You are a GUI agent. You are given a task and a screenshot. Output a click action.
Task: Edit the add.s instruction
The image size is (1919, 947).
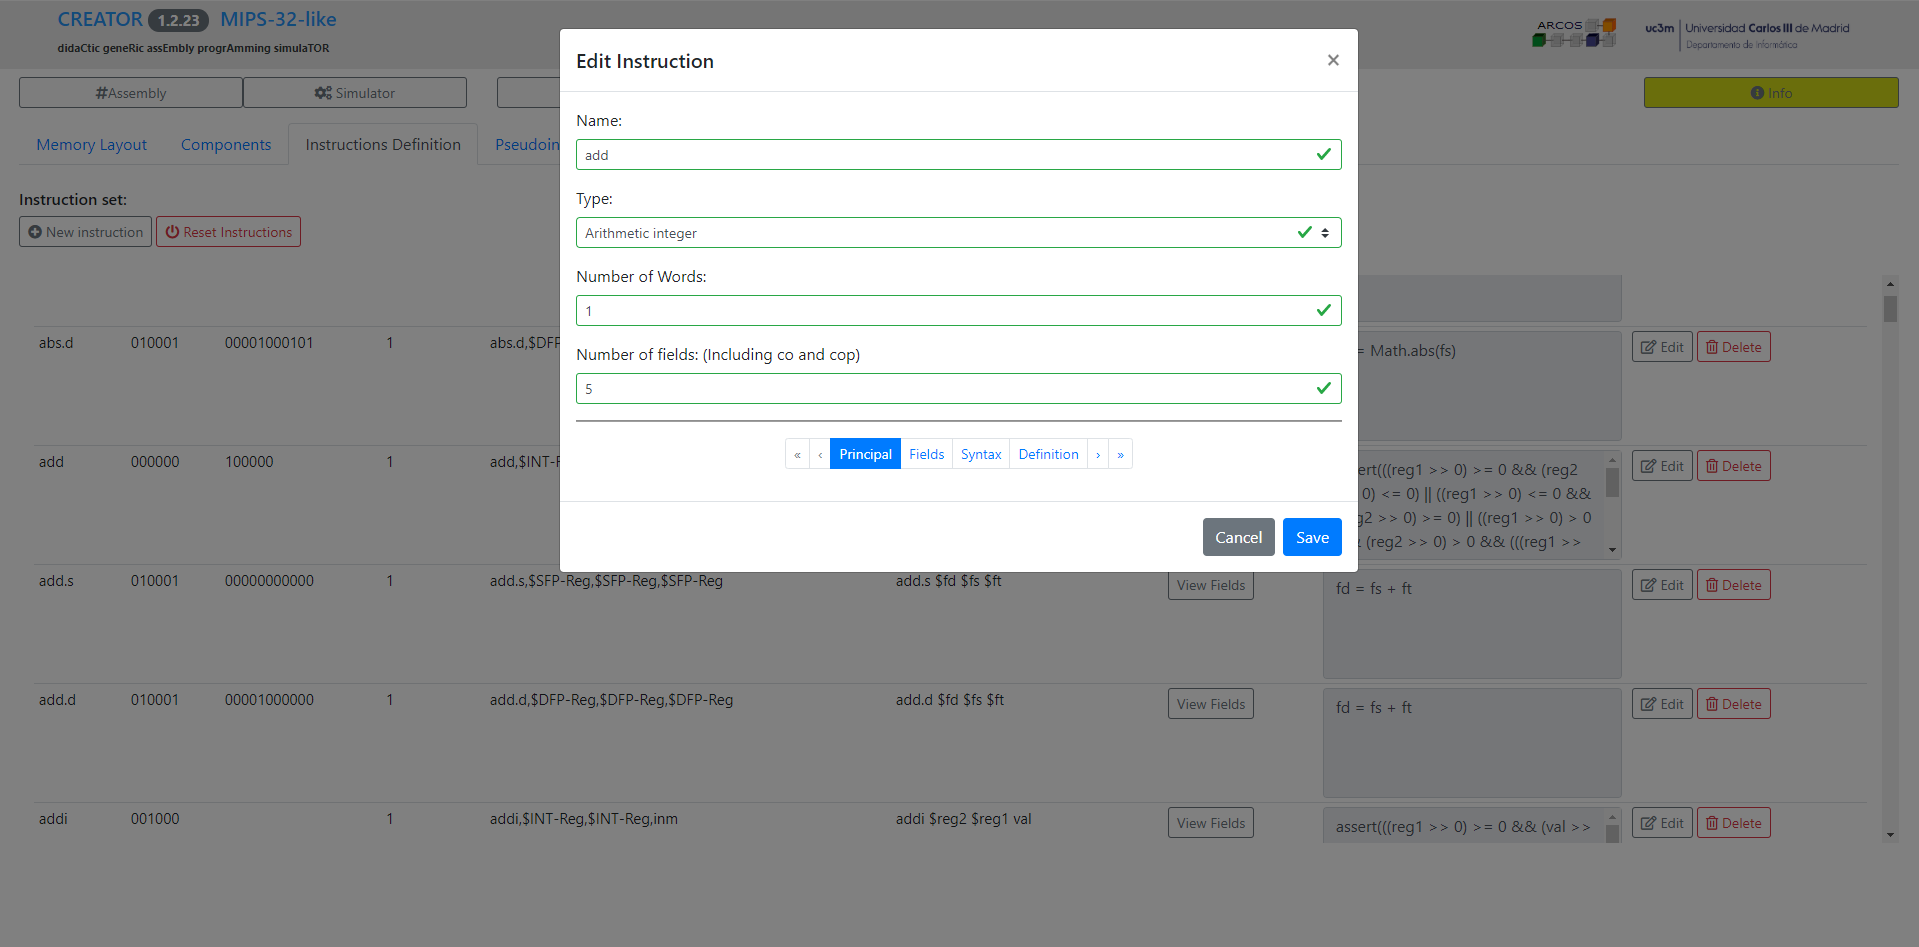(1662, 585)
